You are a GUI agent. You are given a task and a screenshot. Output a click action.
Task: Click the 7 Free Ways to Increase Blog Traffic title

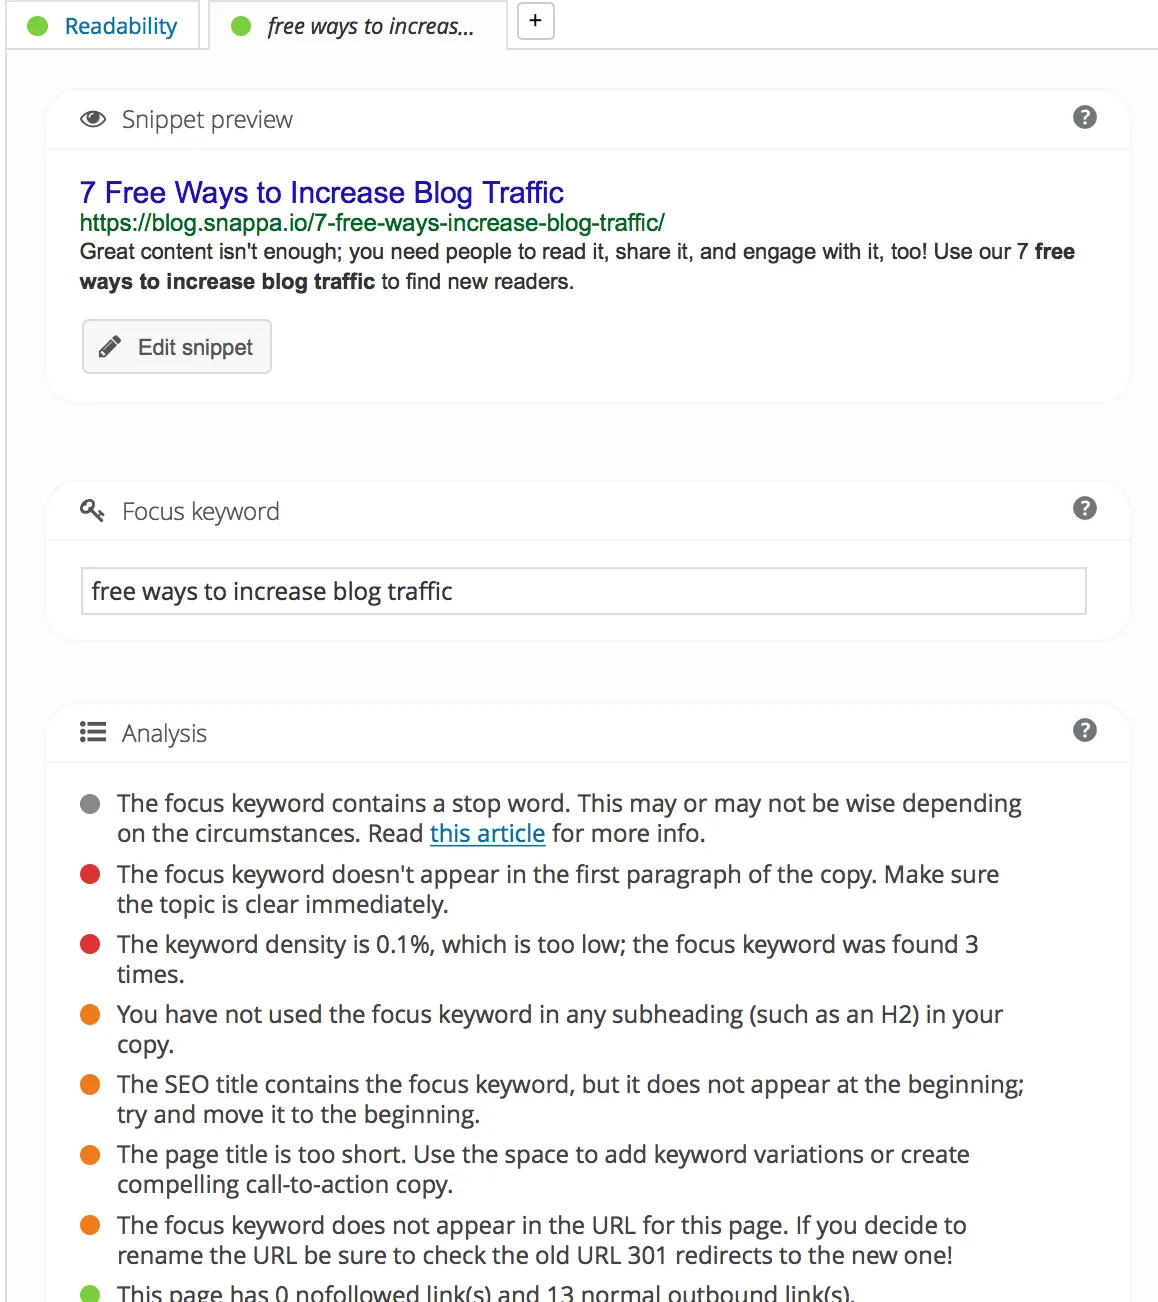click(322, 192)
